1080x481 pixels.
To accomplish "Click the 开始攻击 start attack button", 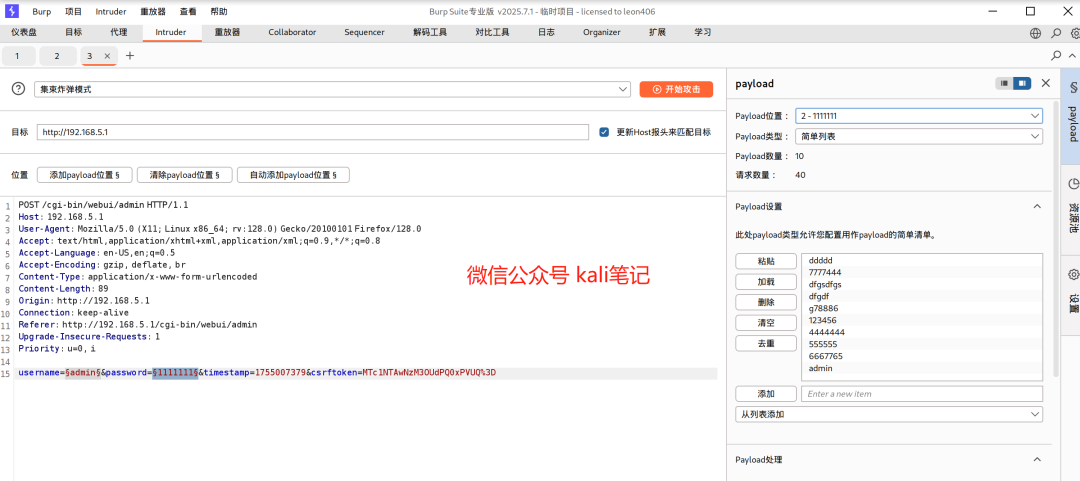I will (676, 90).
